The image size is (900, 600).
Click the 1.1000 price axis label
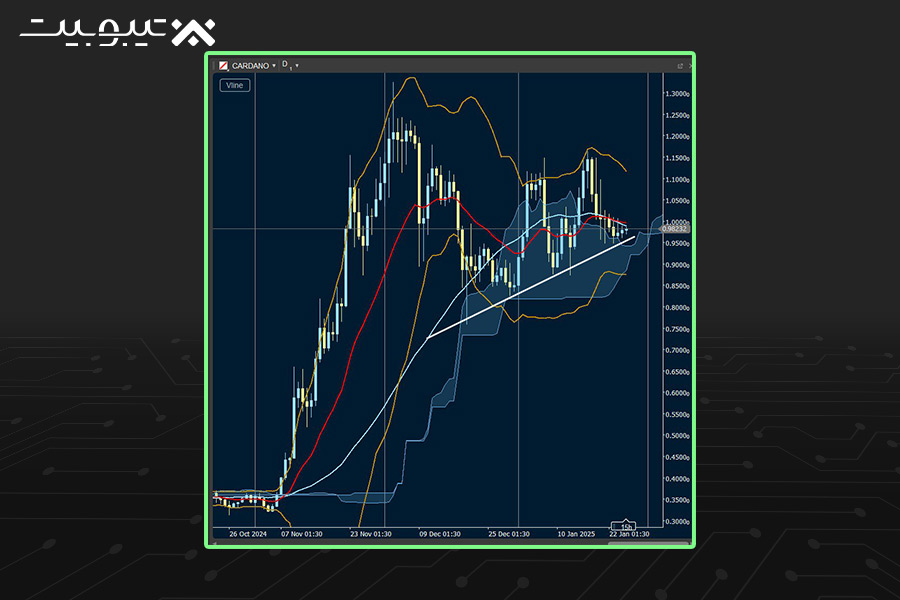[677, 180]
